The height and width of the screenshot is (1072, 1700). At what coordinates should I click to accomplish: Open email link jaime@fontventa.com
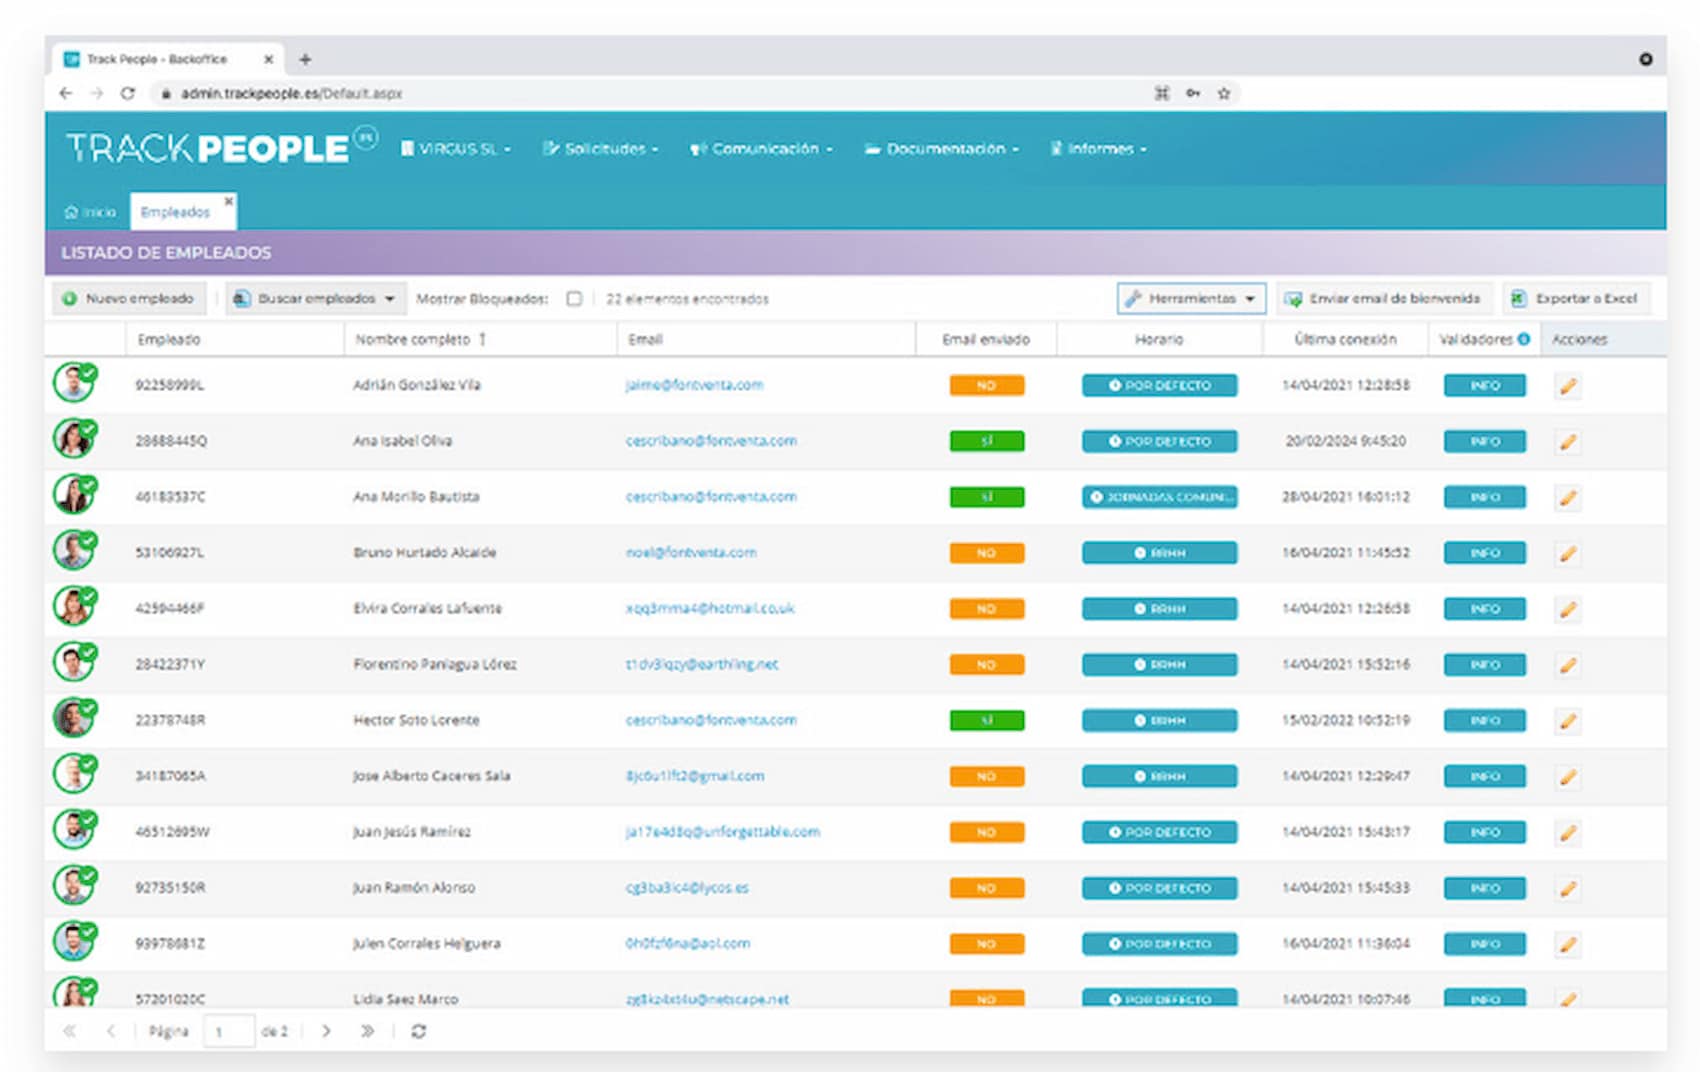694,385
